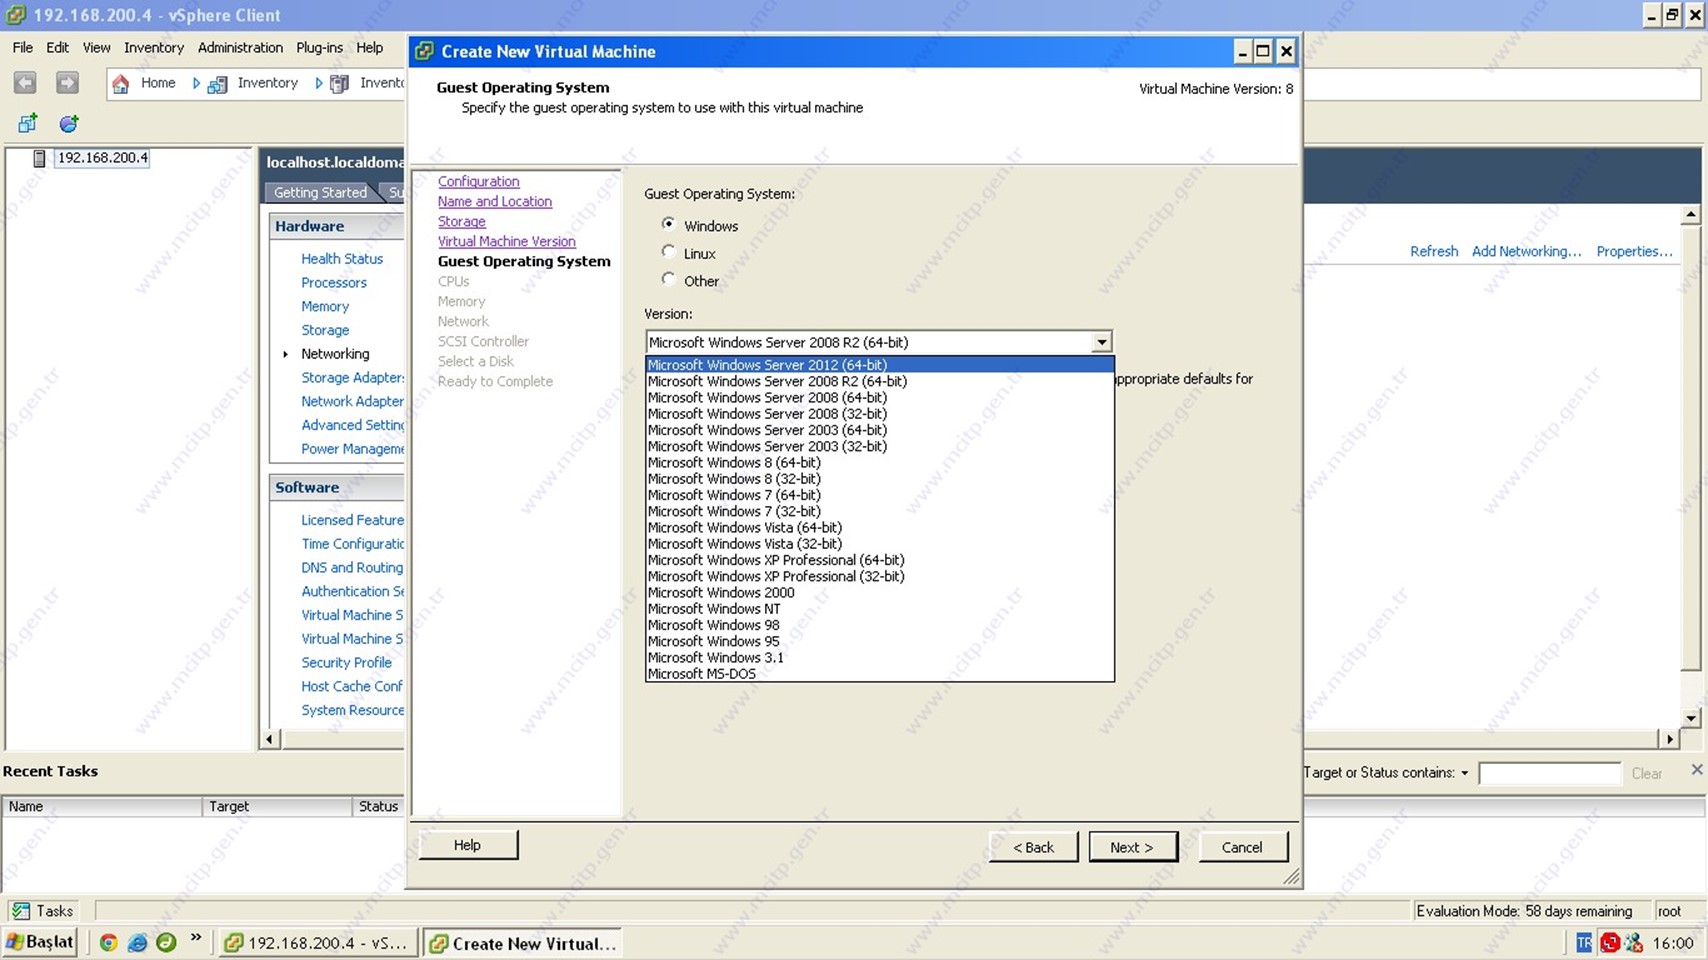Expand the quick launch overflow chevron
Image resolution: width=1708 pixels, height=960 pixels.
point(196,938)
